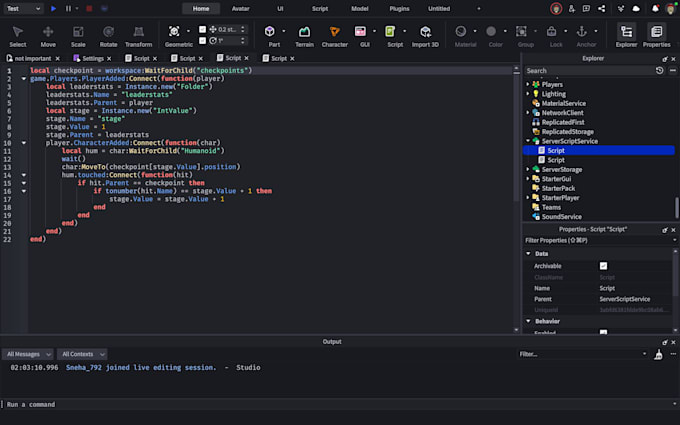The image size is (680, 425).
Task: Close the Settings document tab
Action: (109, 59)
